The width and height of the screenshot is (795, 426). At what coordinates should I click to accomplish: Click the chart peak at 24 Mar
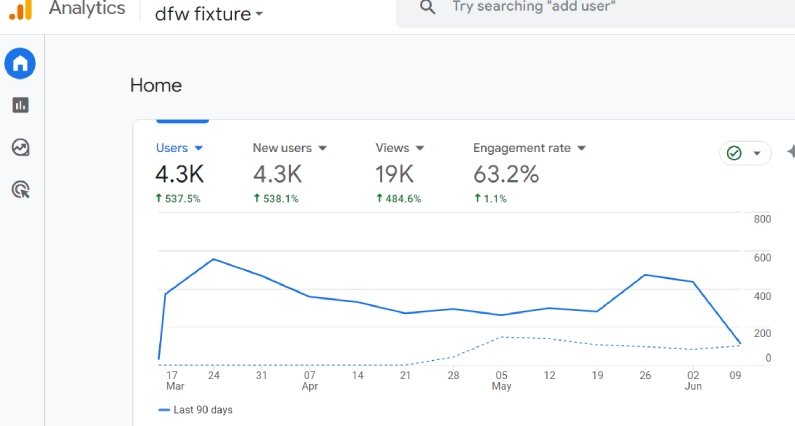[x=213, y=259]
